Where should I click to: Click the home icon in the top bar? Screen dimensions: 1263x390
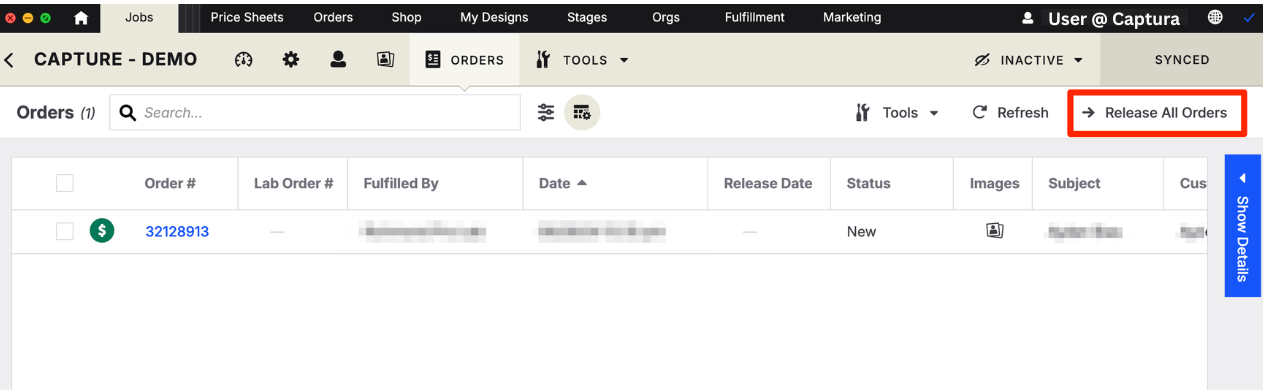82,18
